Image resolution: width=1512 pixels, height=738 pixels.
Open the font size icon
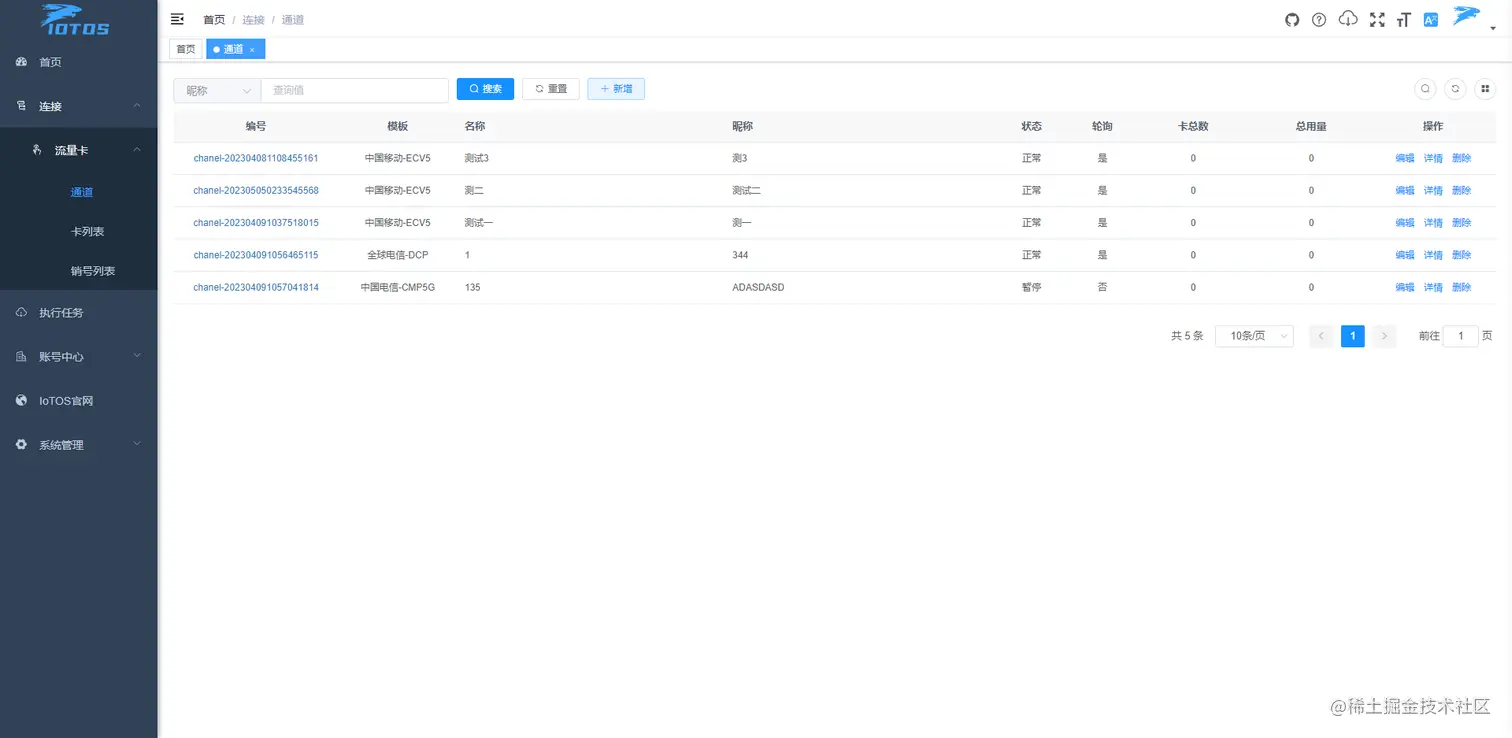(1403, 20)
